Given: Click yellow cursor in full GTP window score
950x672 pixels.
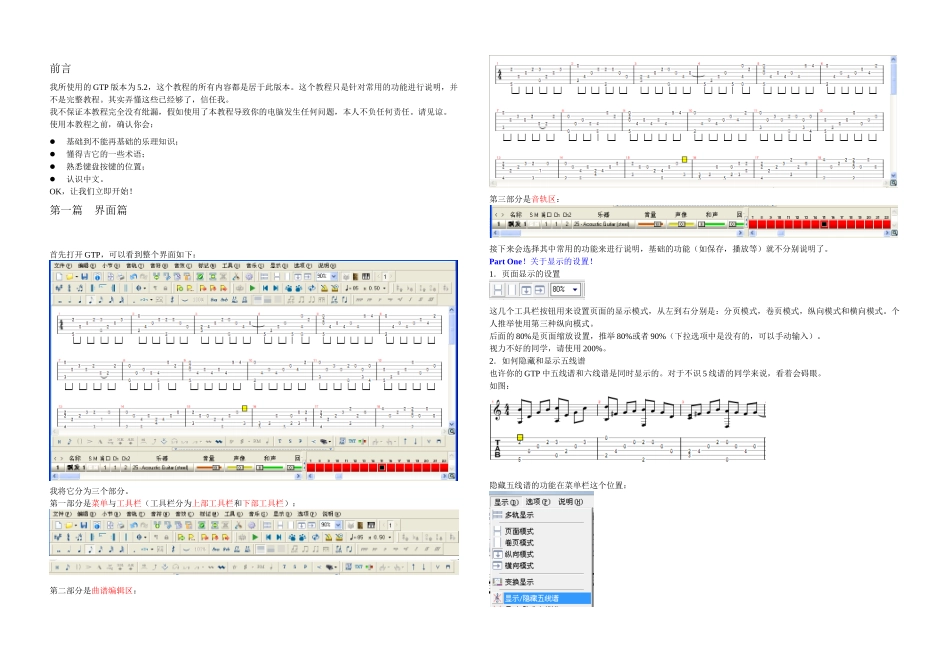Looking at the screenshot, I should tap(245, 408).
